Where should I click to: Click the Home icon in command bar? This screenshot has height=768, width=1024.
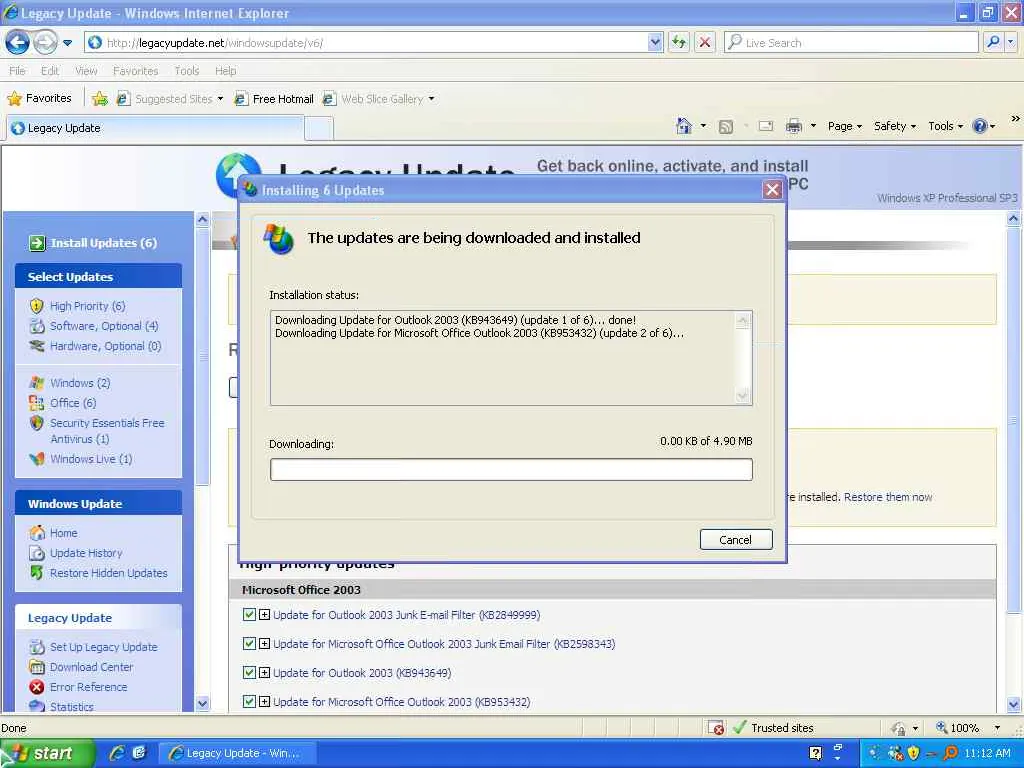tap(683, 125)
